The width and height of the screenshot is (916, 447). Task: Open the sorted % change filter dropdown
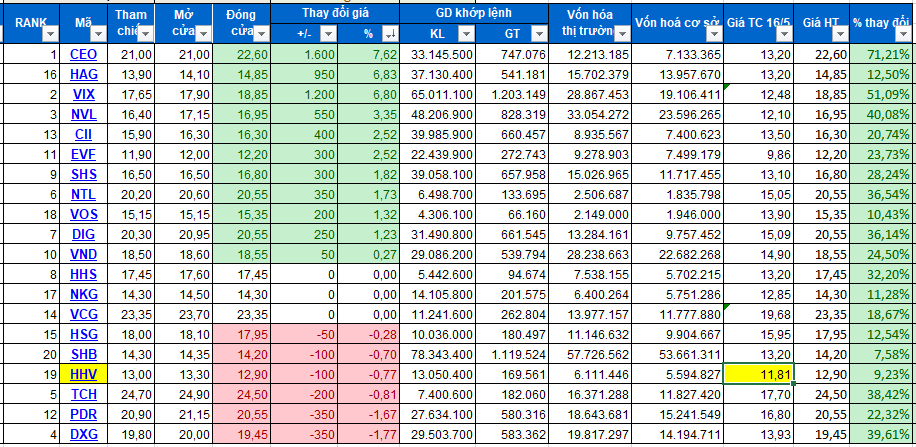coord(390,34)
